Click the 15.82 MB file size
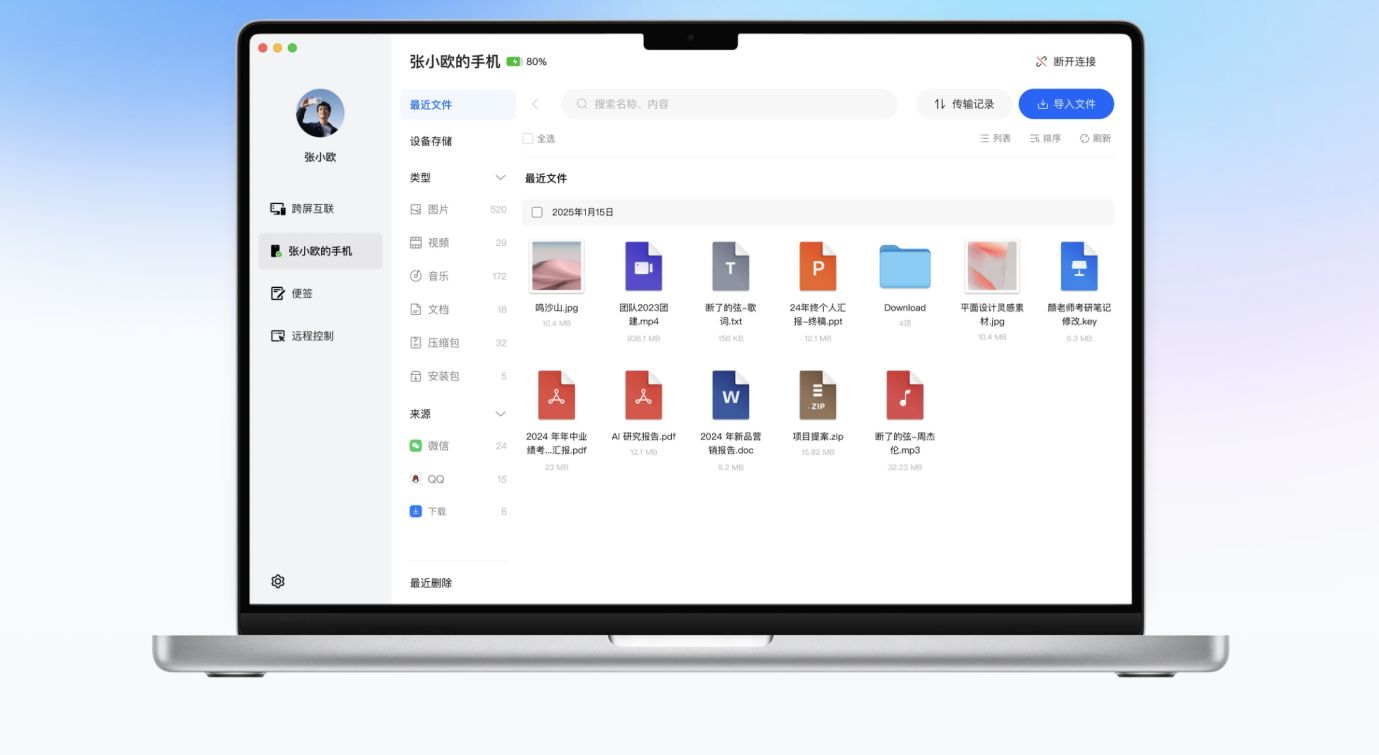Viewport: 1379px width, 755px height. point(818,453)
